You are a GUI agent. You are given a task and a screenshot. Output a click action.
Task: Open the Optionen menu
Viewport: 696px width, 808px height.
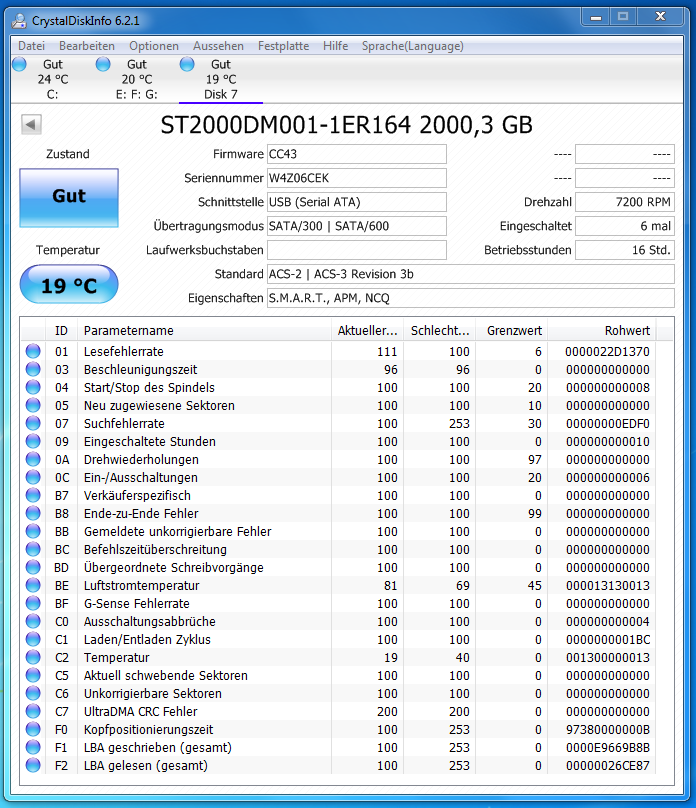[154, 46]
